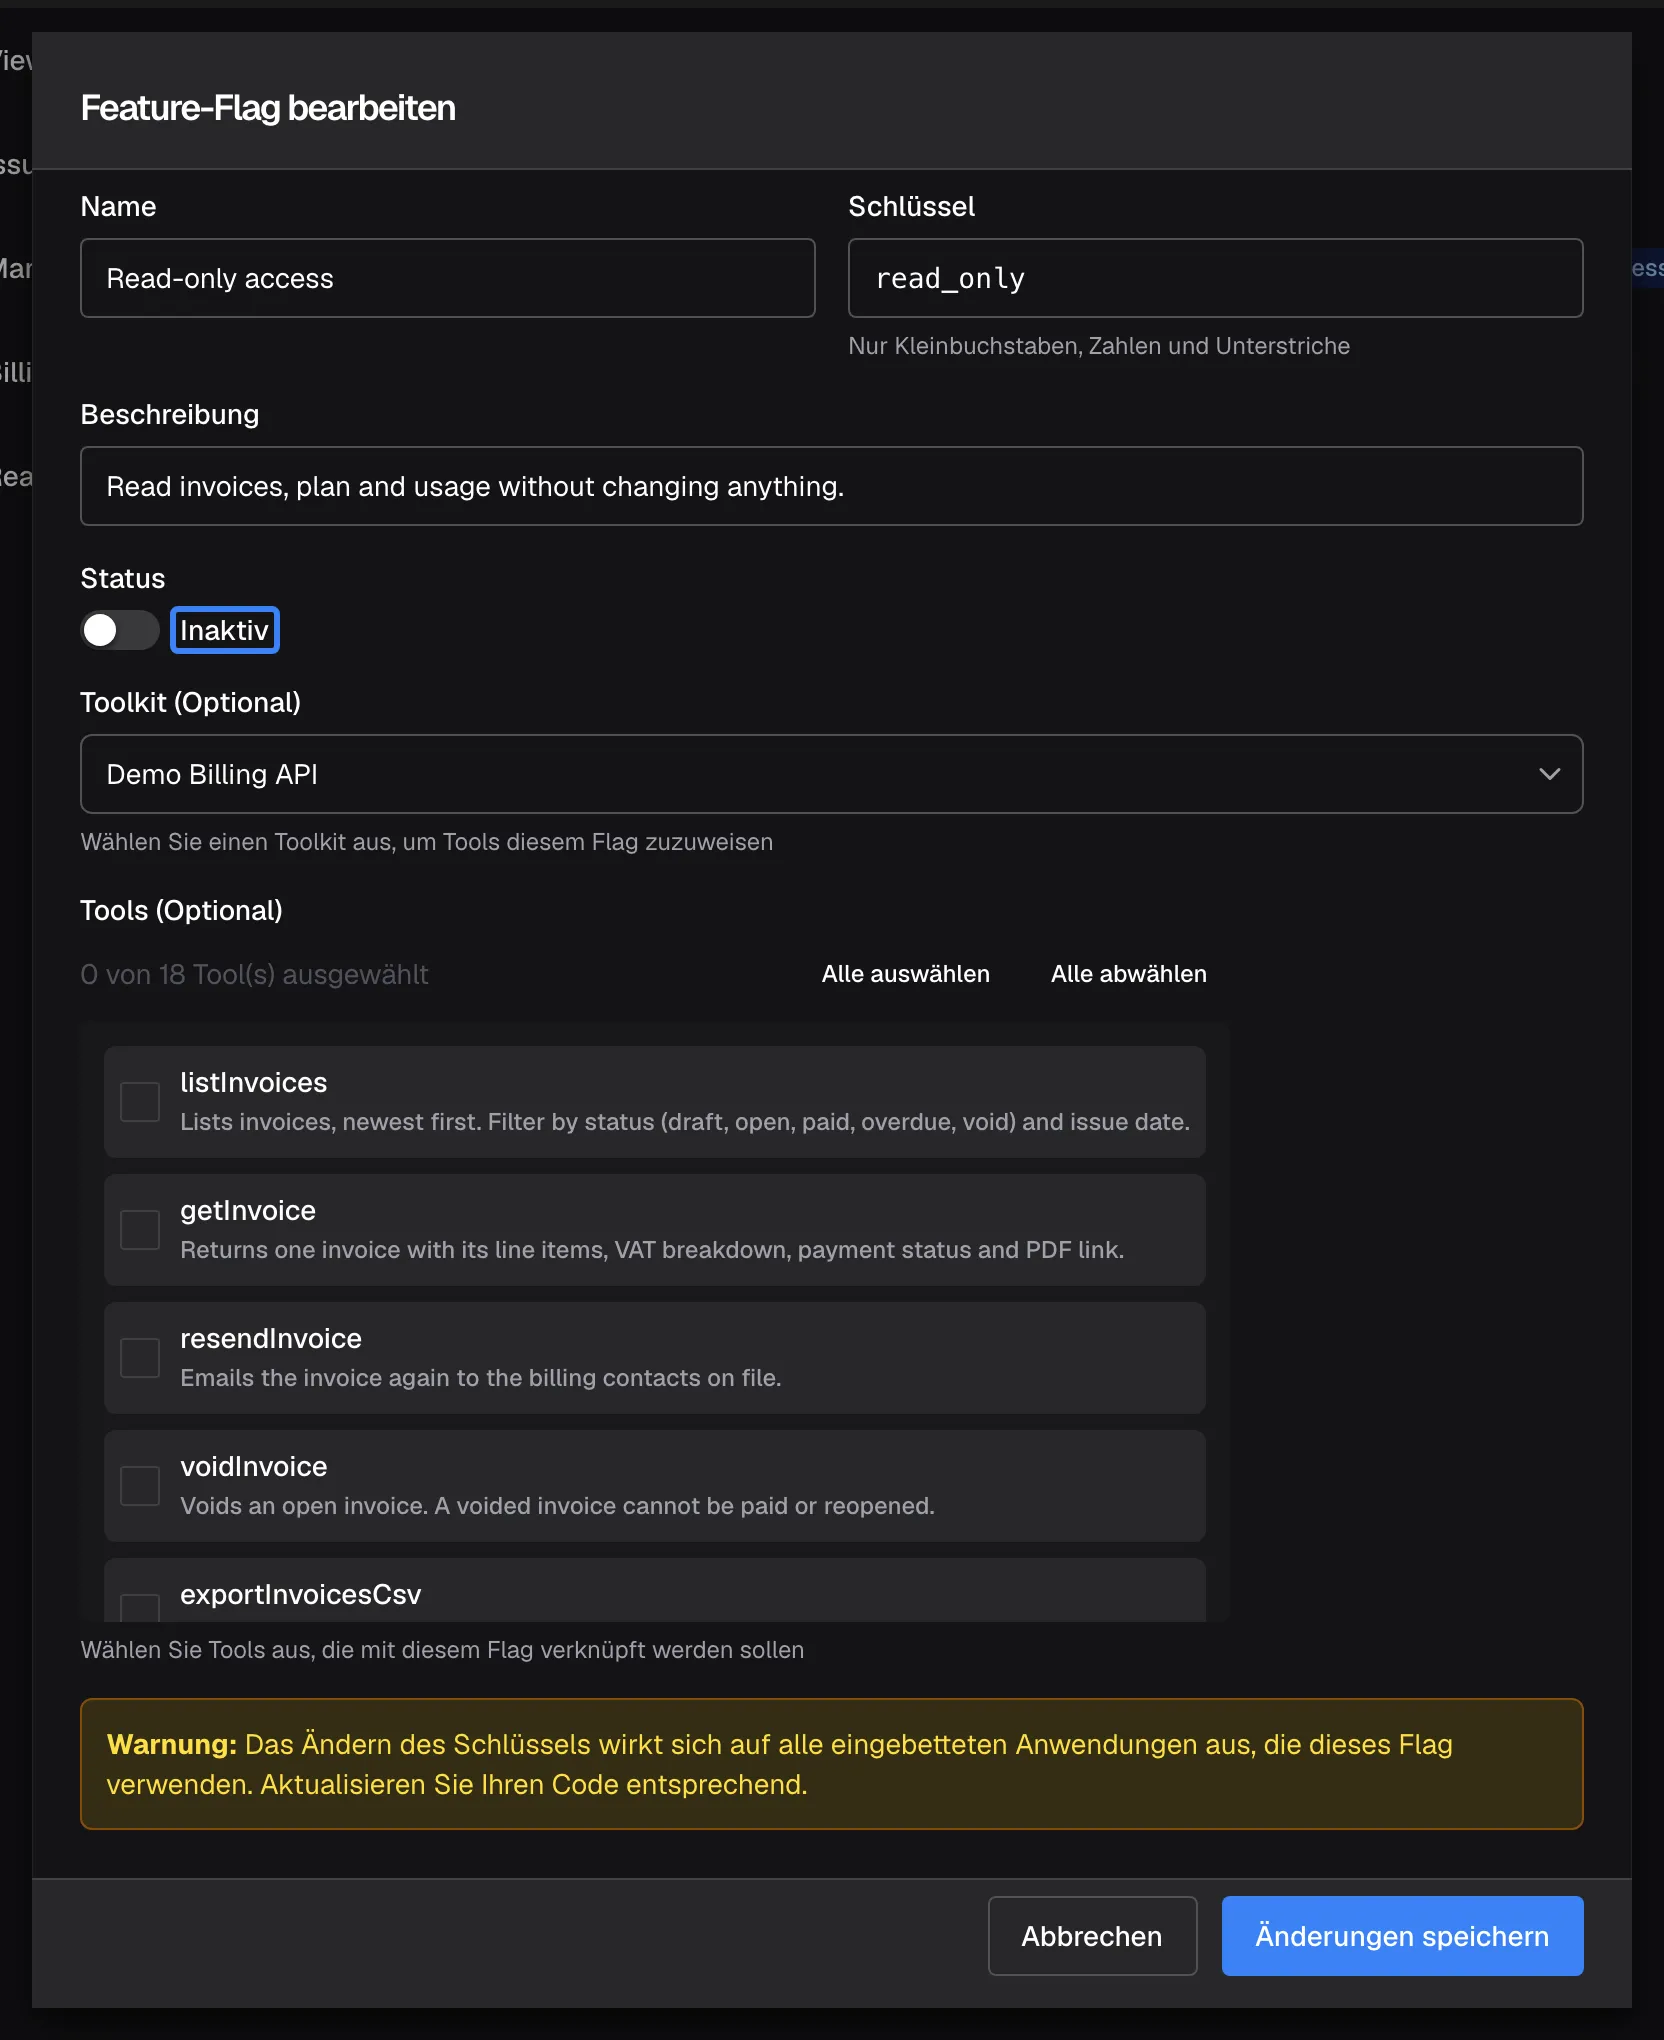Viewport: 1664px width, 2040px height.
Task: Toggle the Status switch on
Action: pos(120,630)
